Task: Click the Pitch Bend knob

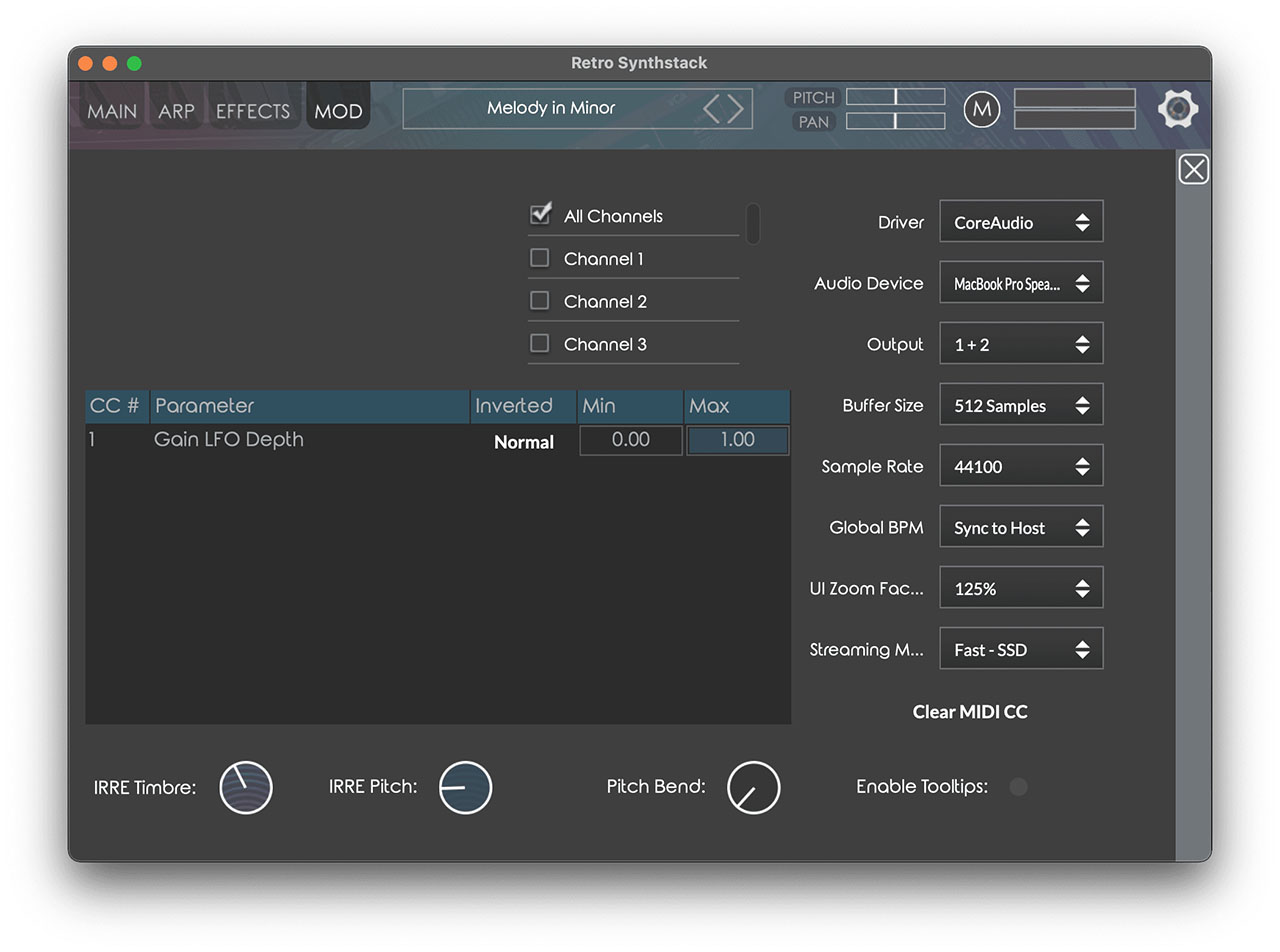Action: pos(753,787)
